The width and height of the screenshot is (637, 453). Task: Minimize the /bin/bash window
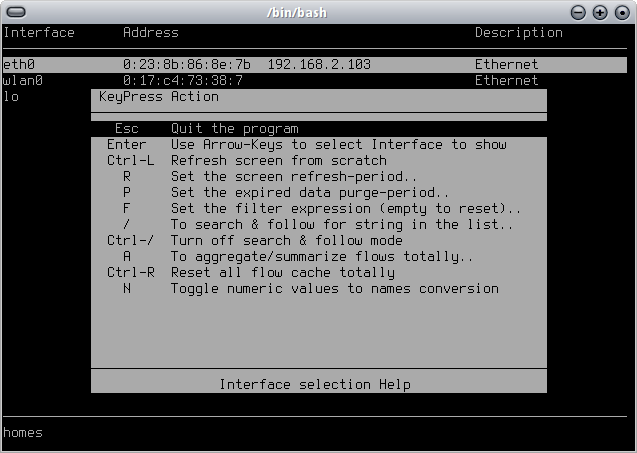(578, 13)
